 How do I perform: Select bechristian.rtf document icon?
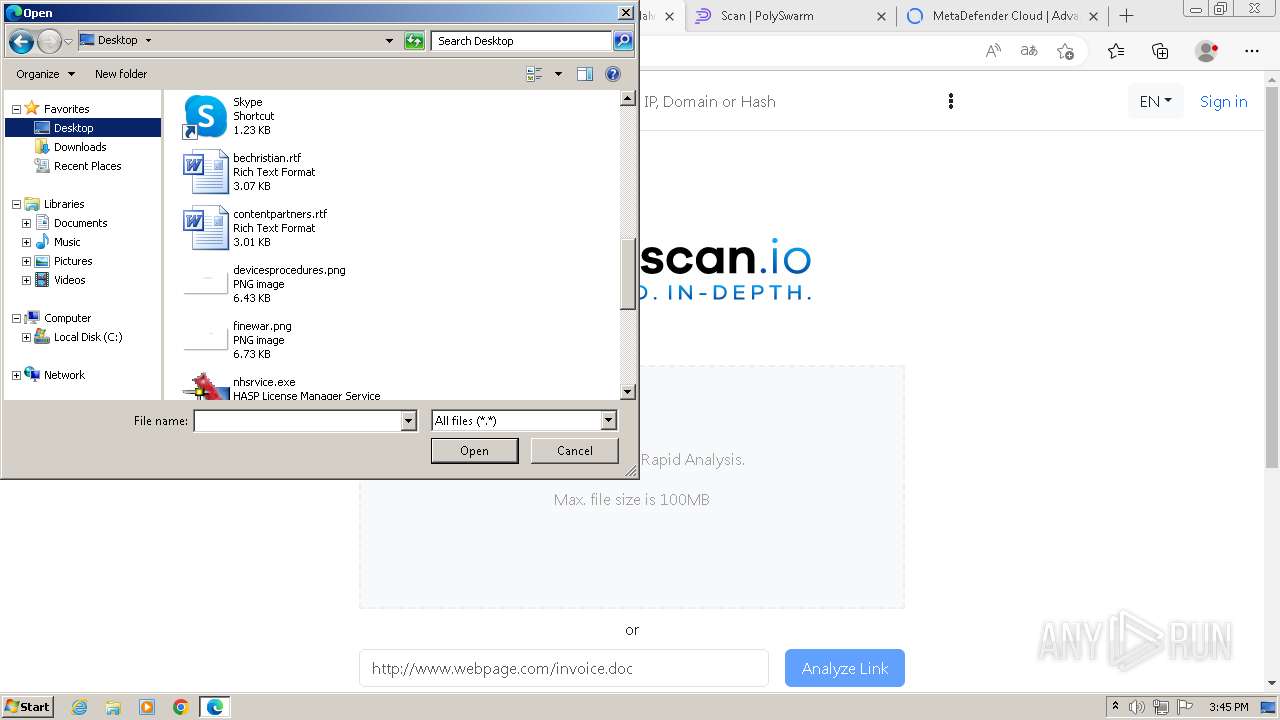pos(206,172)
